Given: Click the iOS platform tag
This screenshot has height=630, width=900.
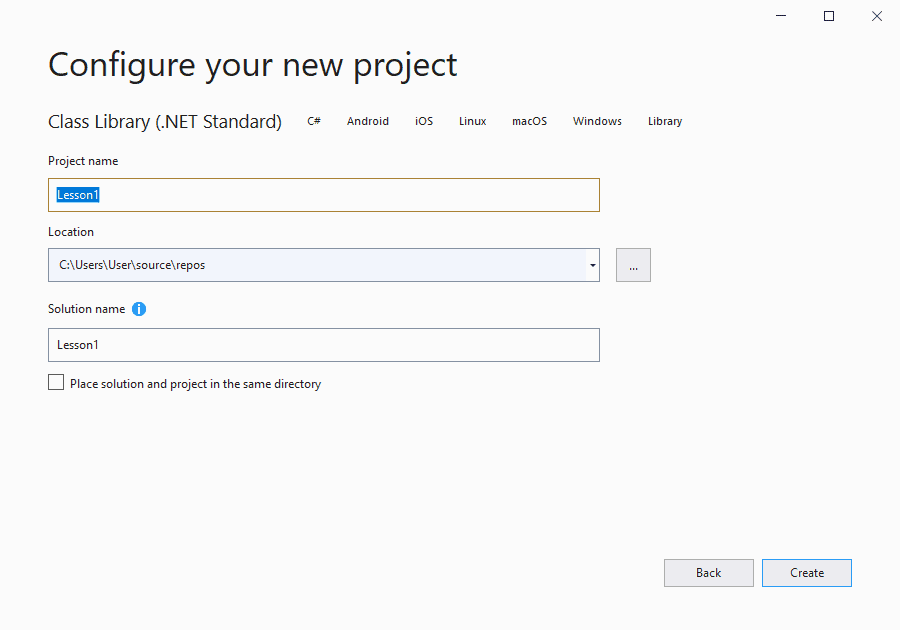Looking at the screenshot, I should point(424,121).
